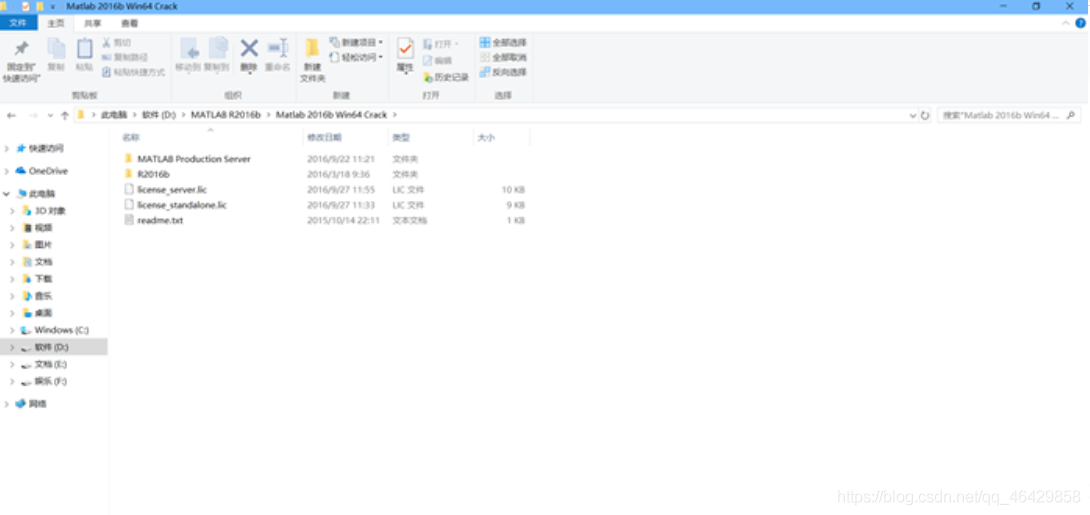Open the recent locations dropdown arrow

pyautogui.click(x=50, y=115)
